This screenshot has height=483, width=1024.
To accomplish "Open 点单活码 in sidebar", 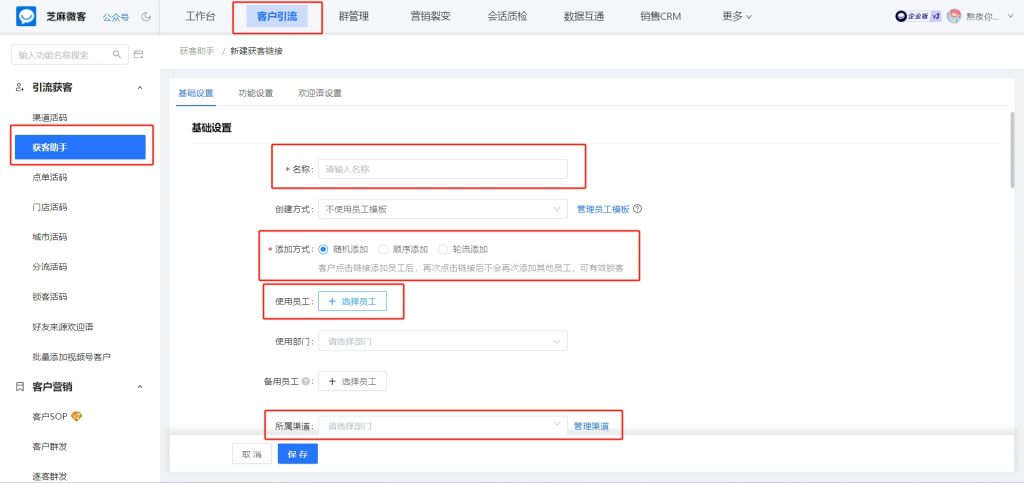I will [x=50, y=178].
